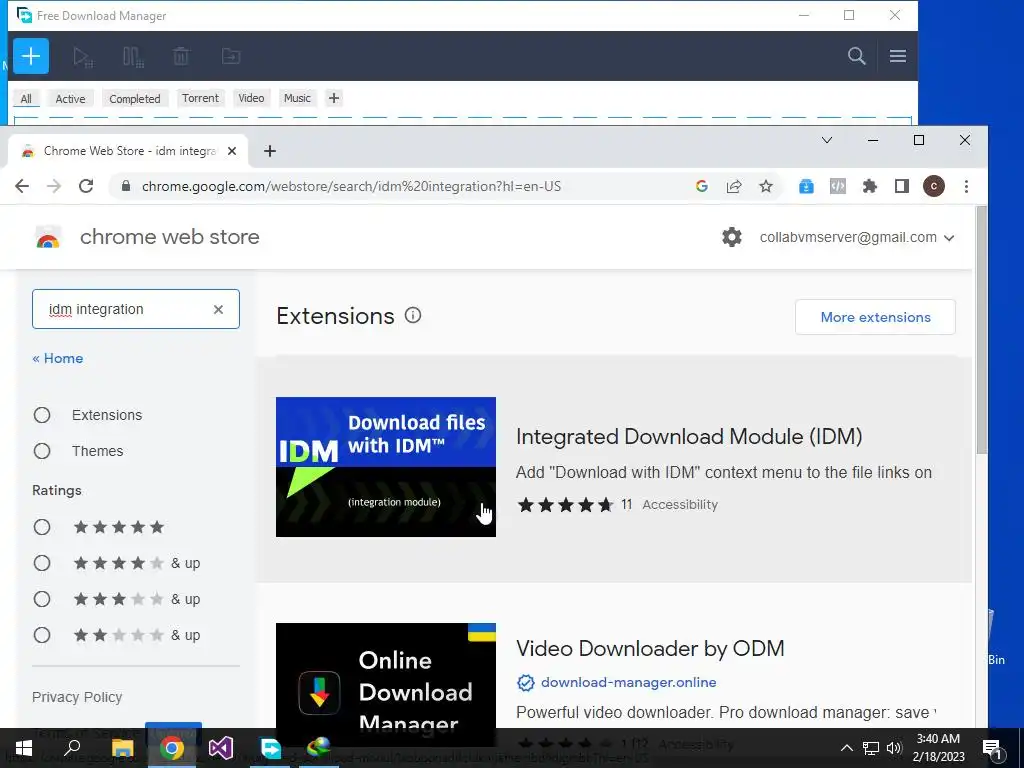Click the blue download extension icon in Chrome toolbar
The width and height of the screenshot is (1024, 768).
point(806,186)
